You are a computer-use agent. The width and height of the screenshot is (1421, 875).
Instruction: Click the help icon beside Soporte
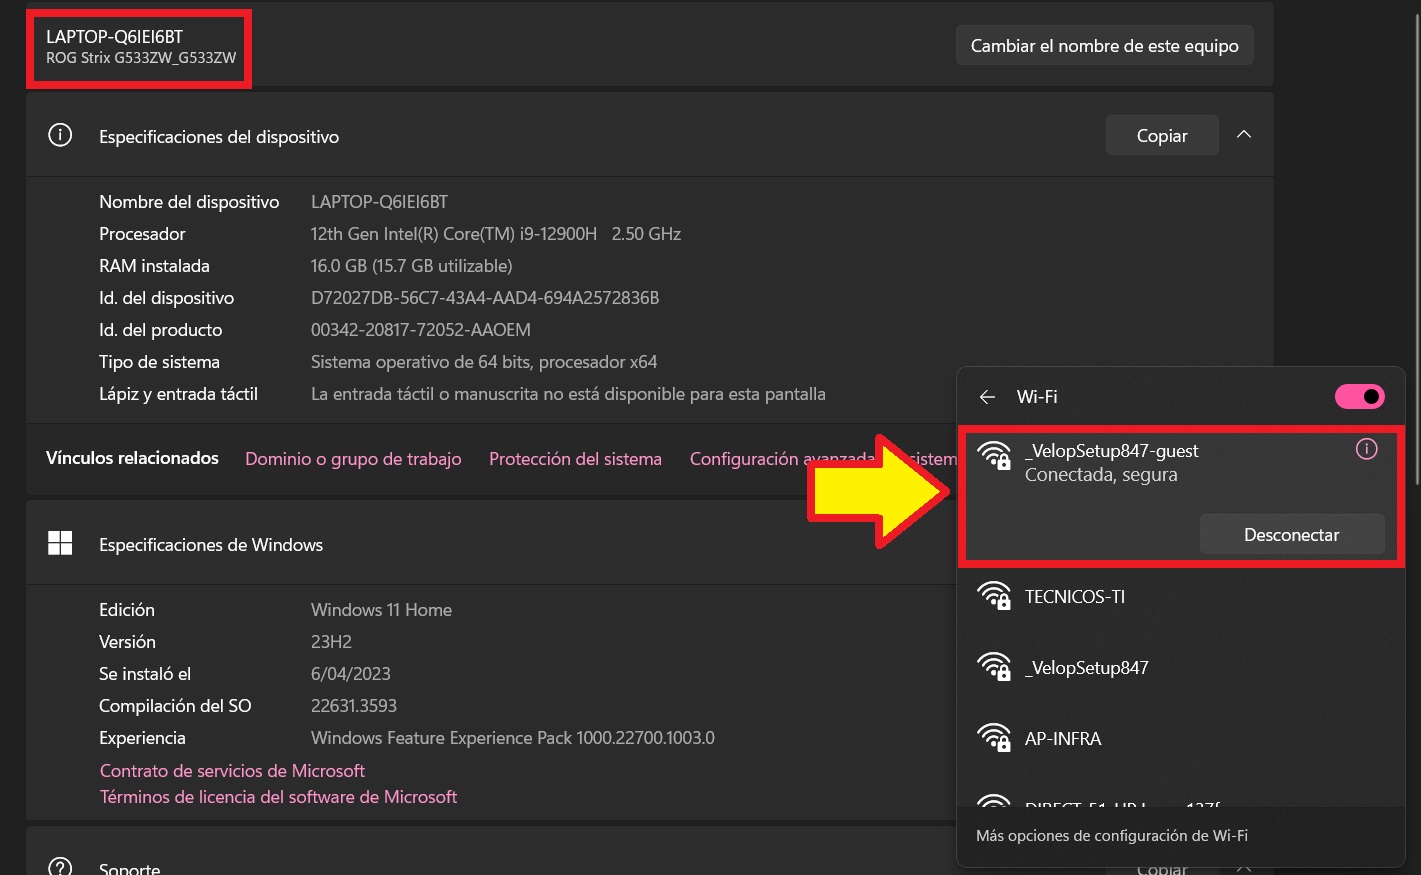pyautogui.click(x=60, y=866)
